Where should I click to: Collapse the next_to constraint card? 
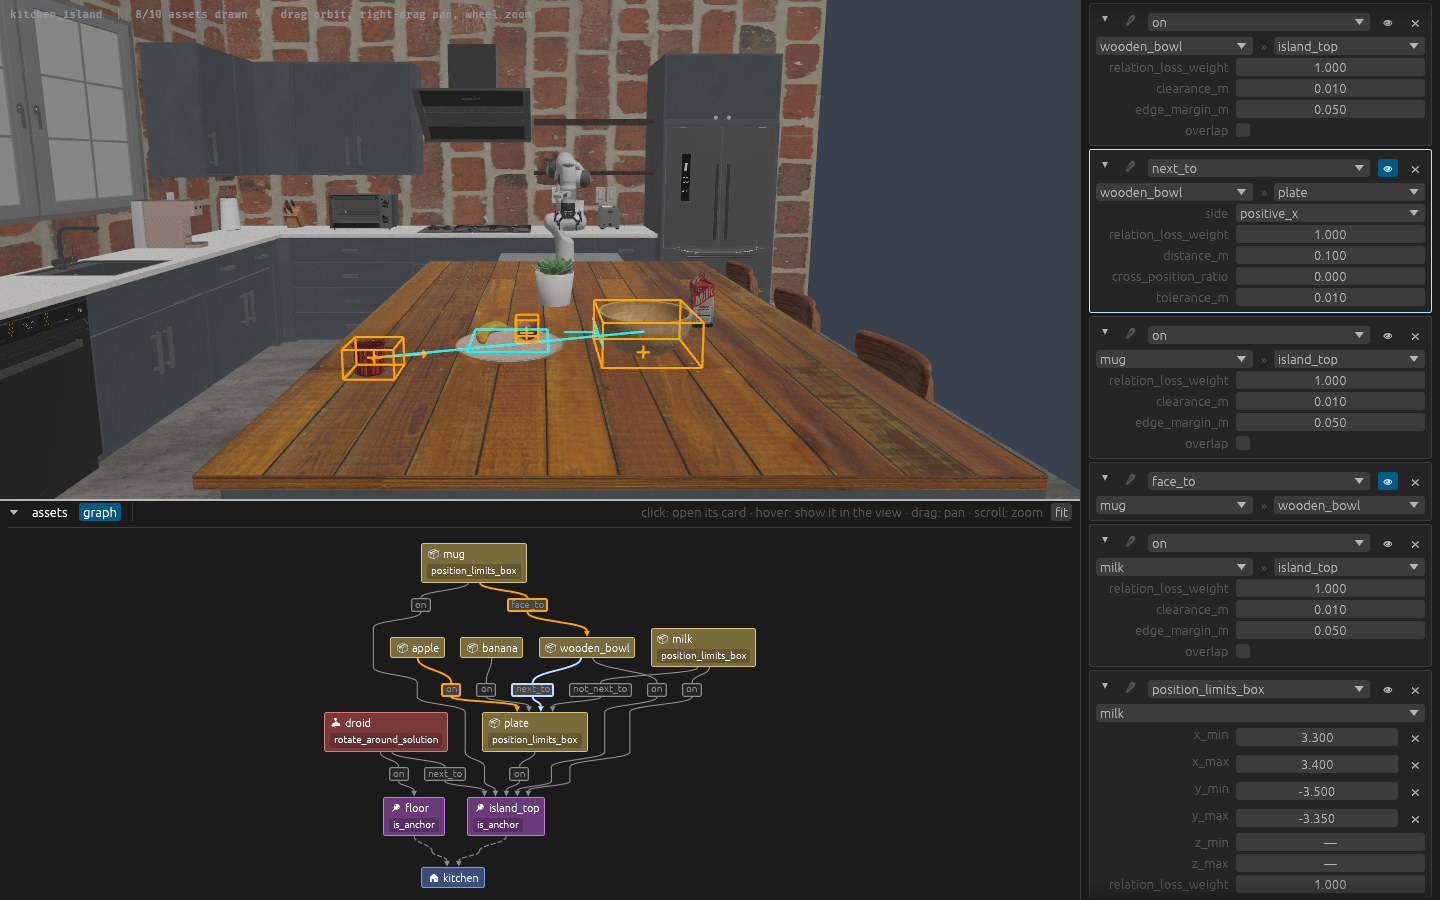(x=1105, y=166)
